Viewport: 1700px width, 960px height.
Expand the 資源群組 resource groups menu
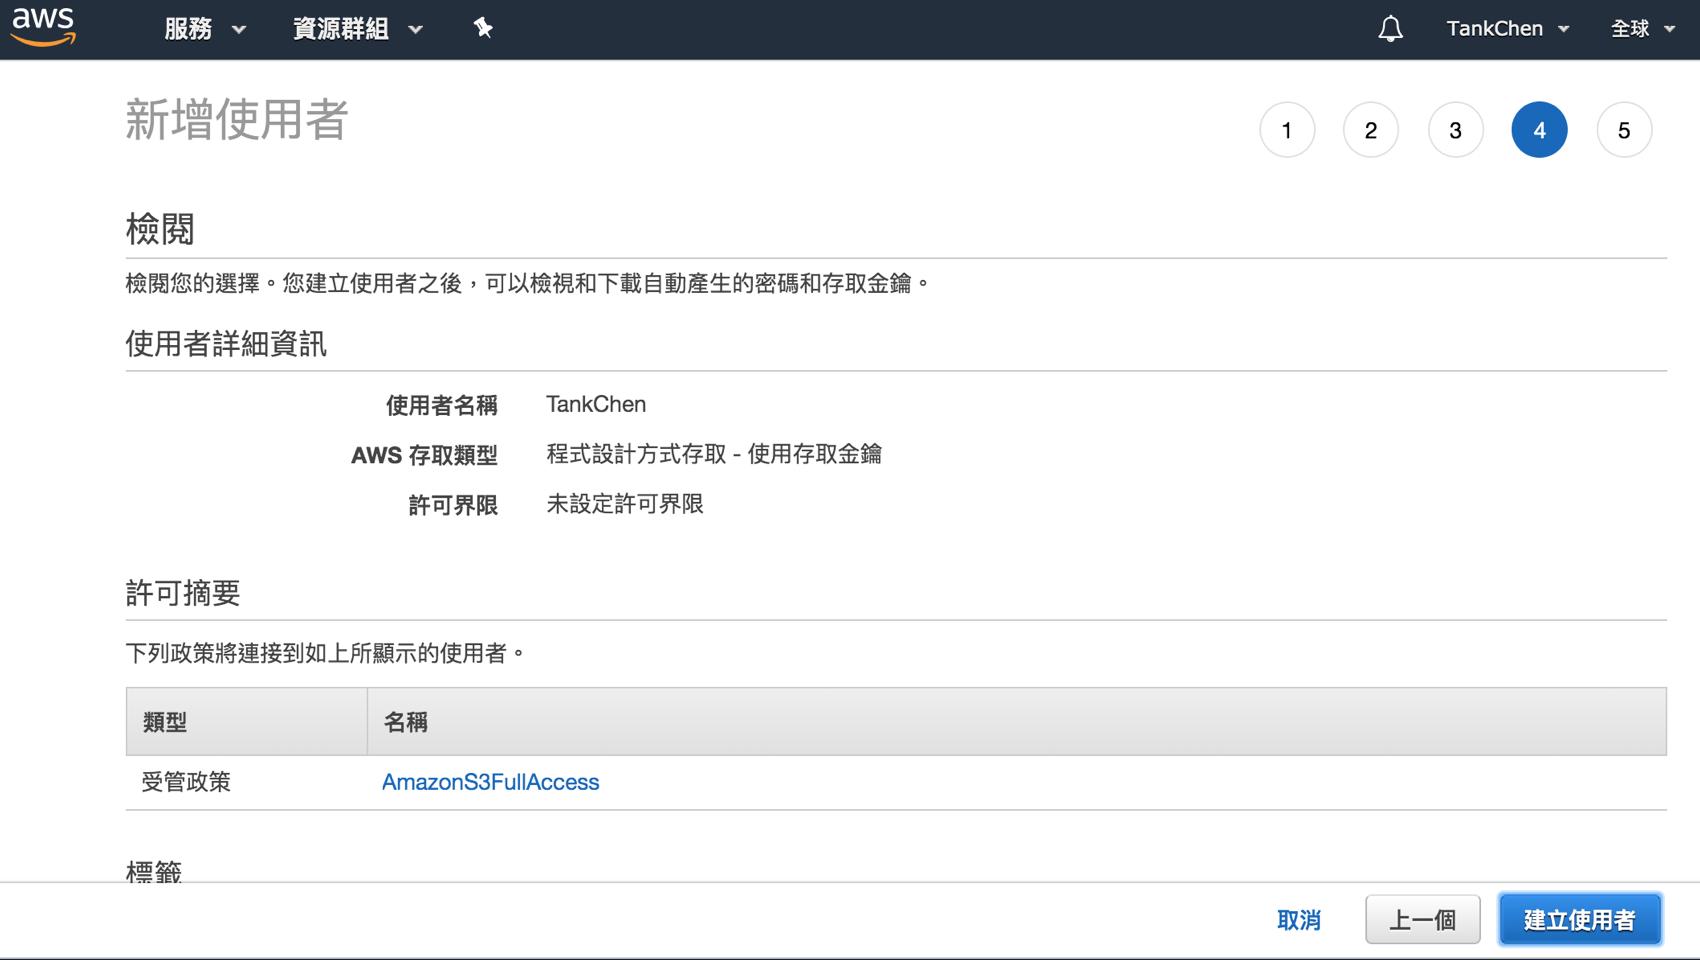coord(357,28)
